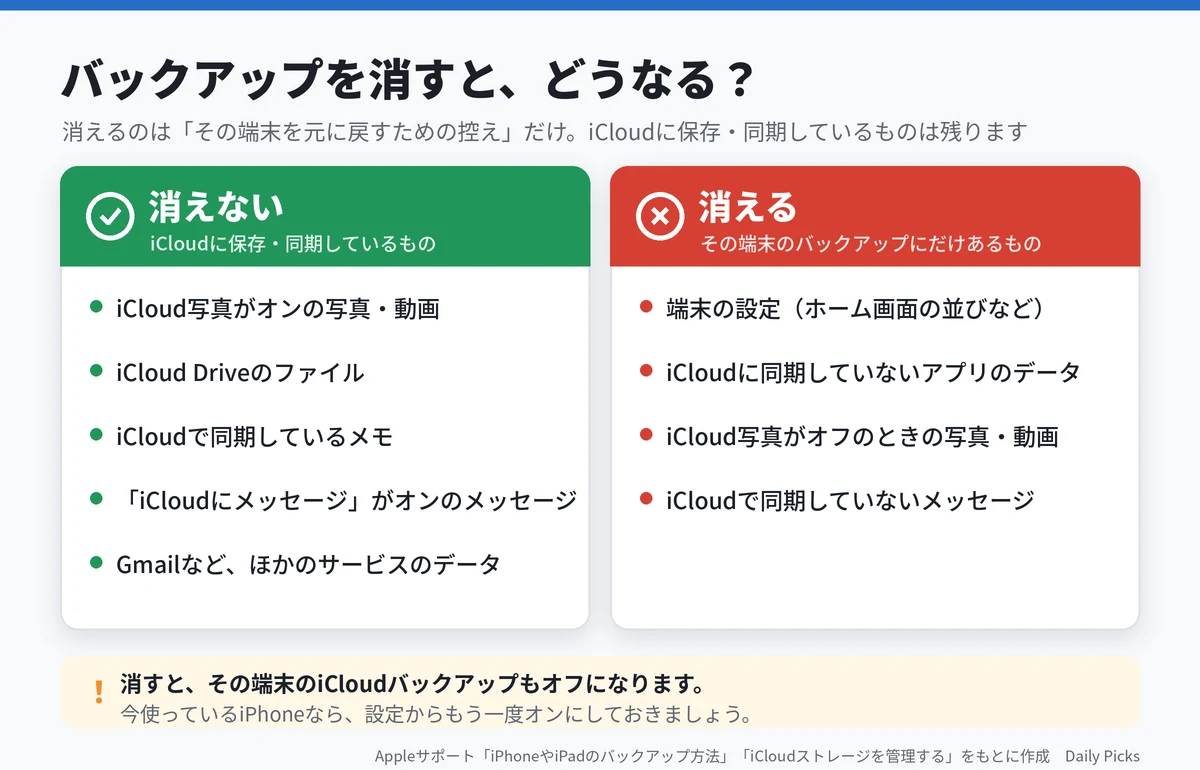Select the item iCloudに同期していないアプリのデータ
The height and width of the screenshot is (770, 1200).
pos(873,372)
